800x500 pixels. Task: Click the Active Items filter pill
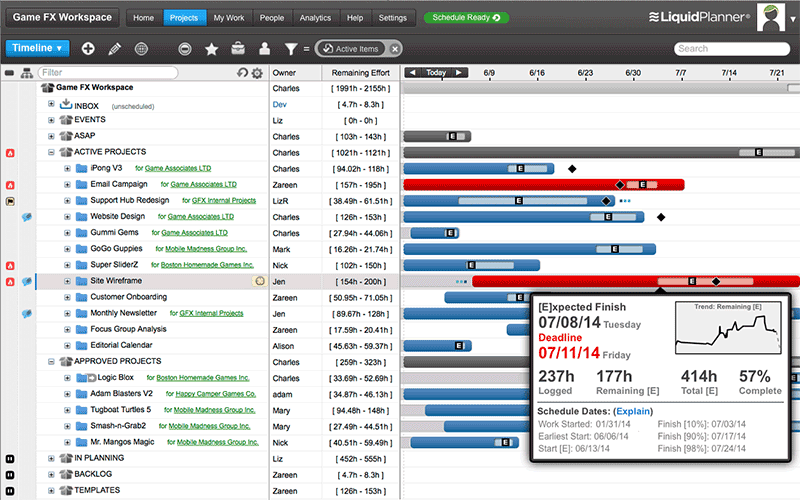coord(352,49)
